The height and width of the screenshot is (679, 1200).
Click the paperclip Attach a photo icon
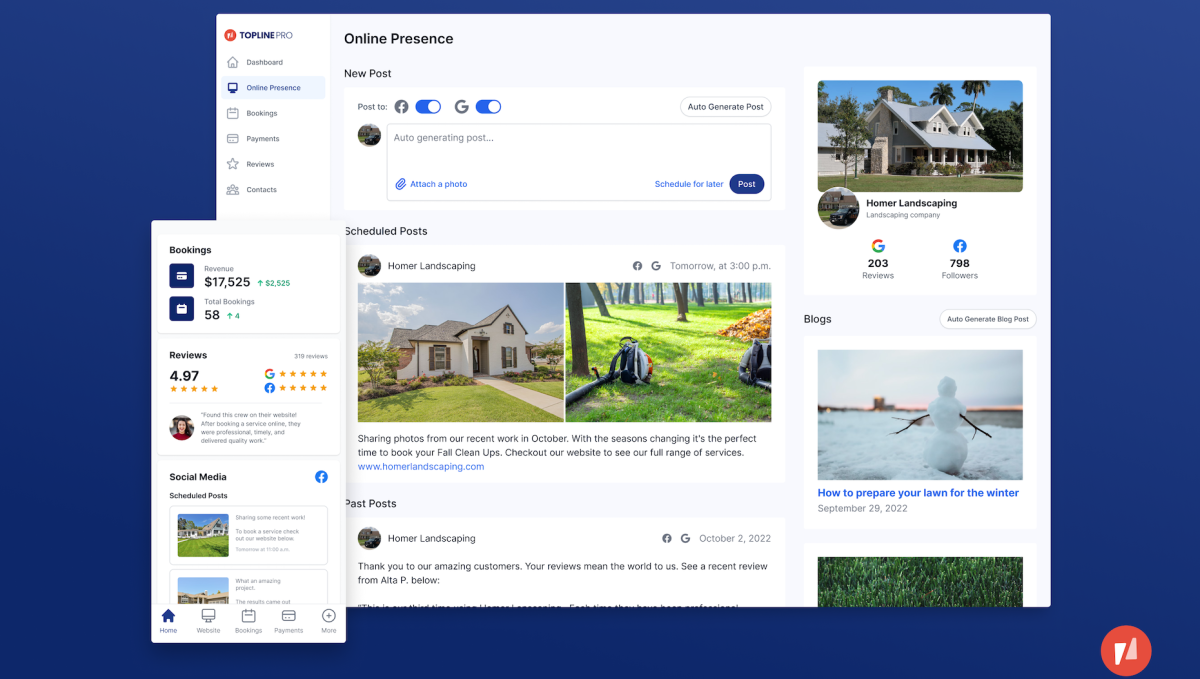[401, 184]
